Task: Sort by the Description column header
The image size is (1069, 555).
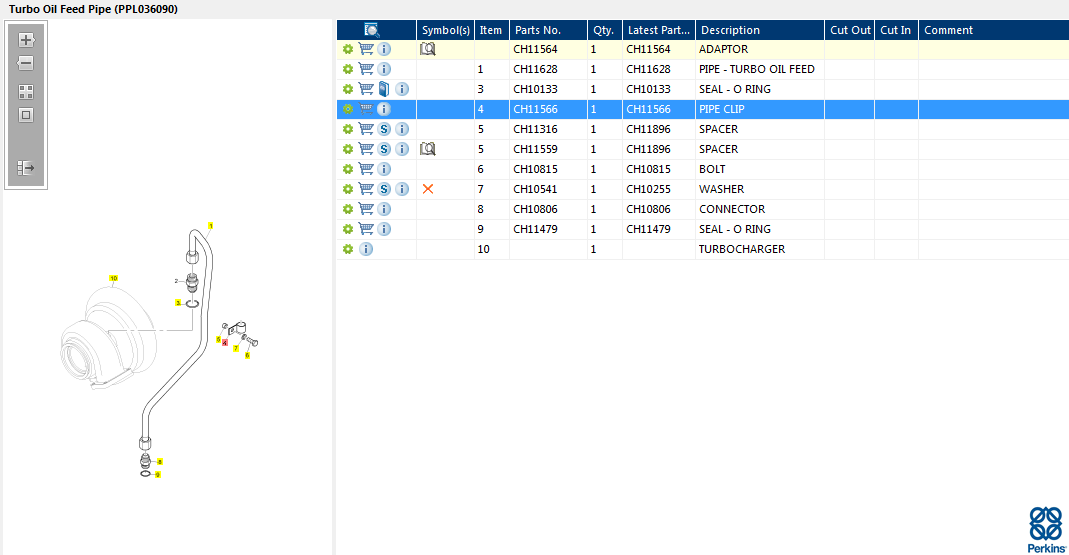Action: 730,30
